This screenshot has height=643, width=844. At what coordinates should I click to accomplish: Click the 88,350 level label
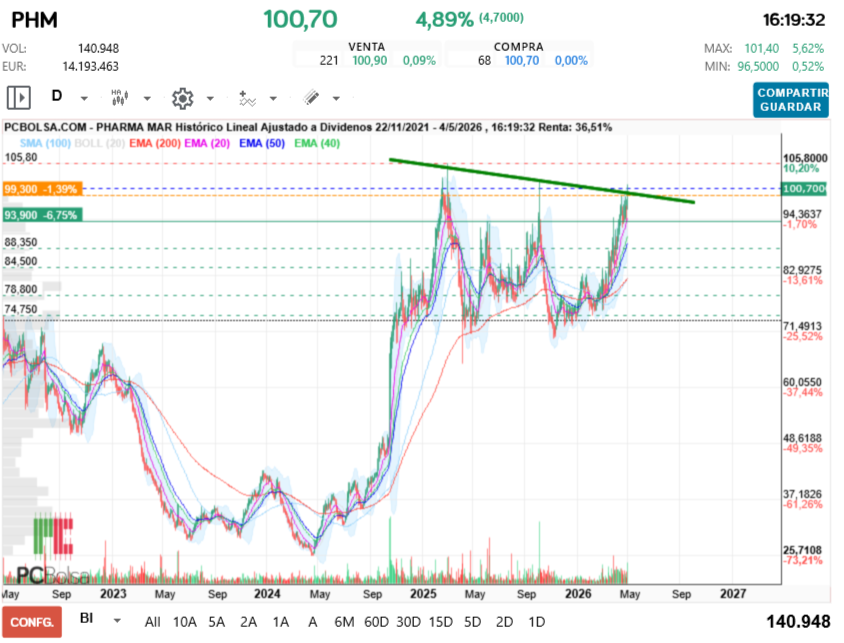click(21, 242)
